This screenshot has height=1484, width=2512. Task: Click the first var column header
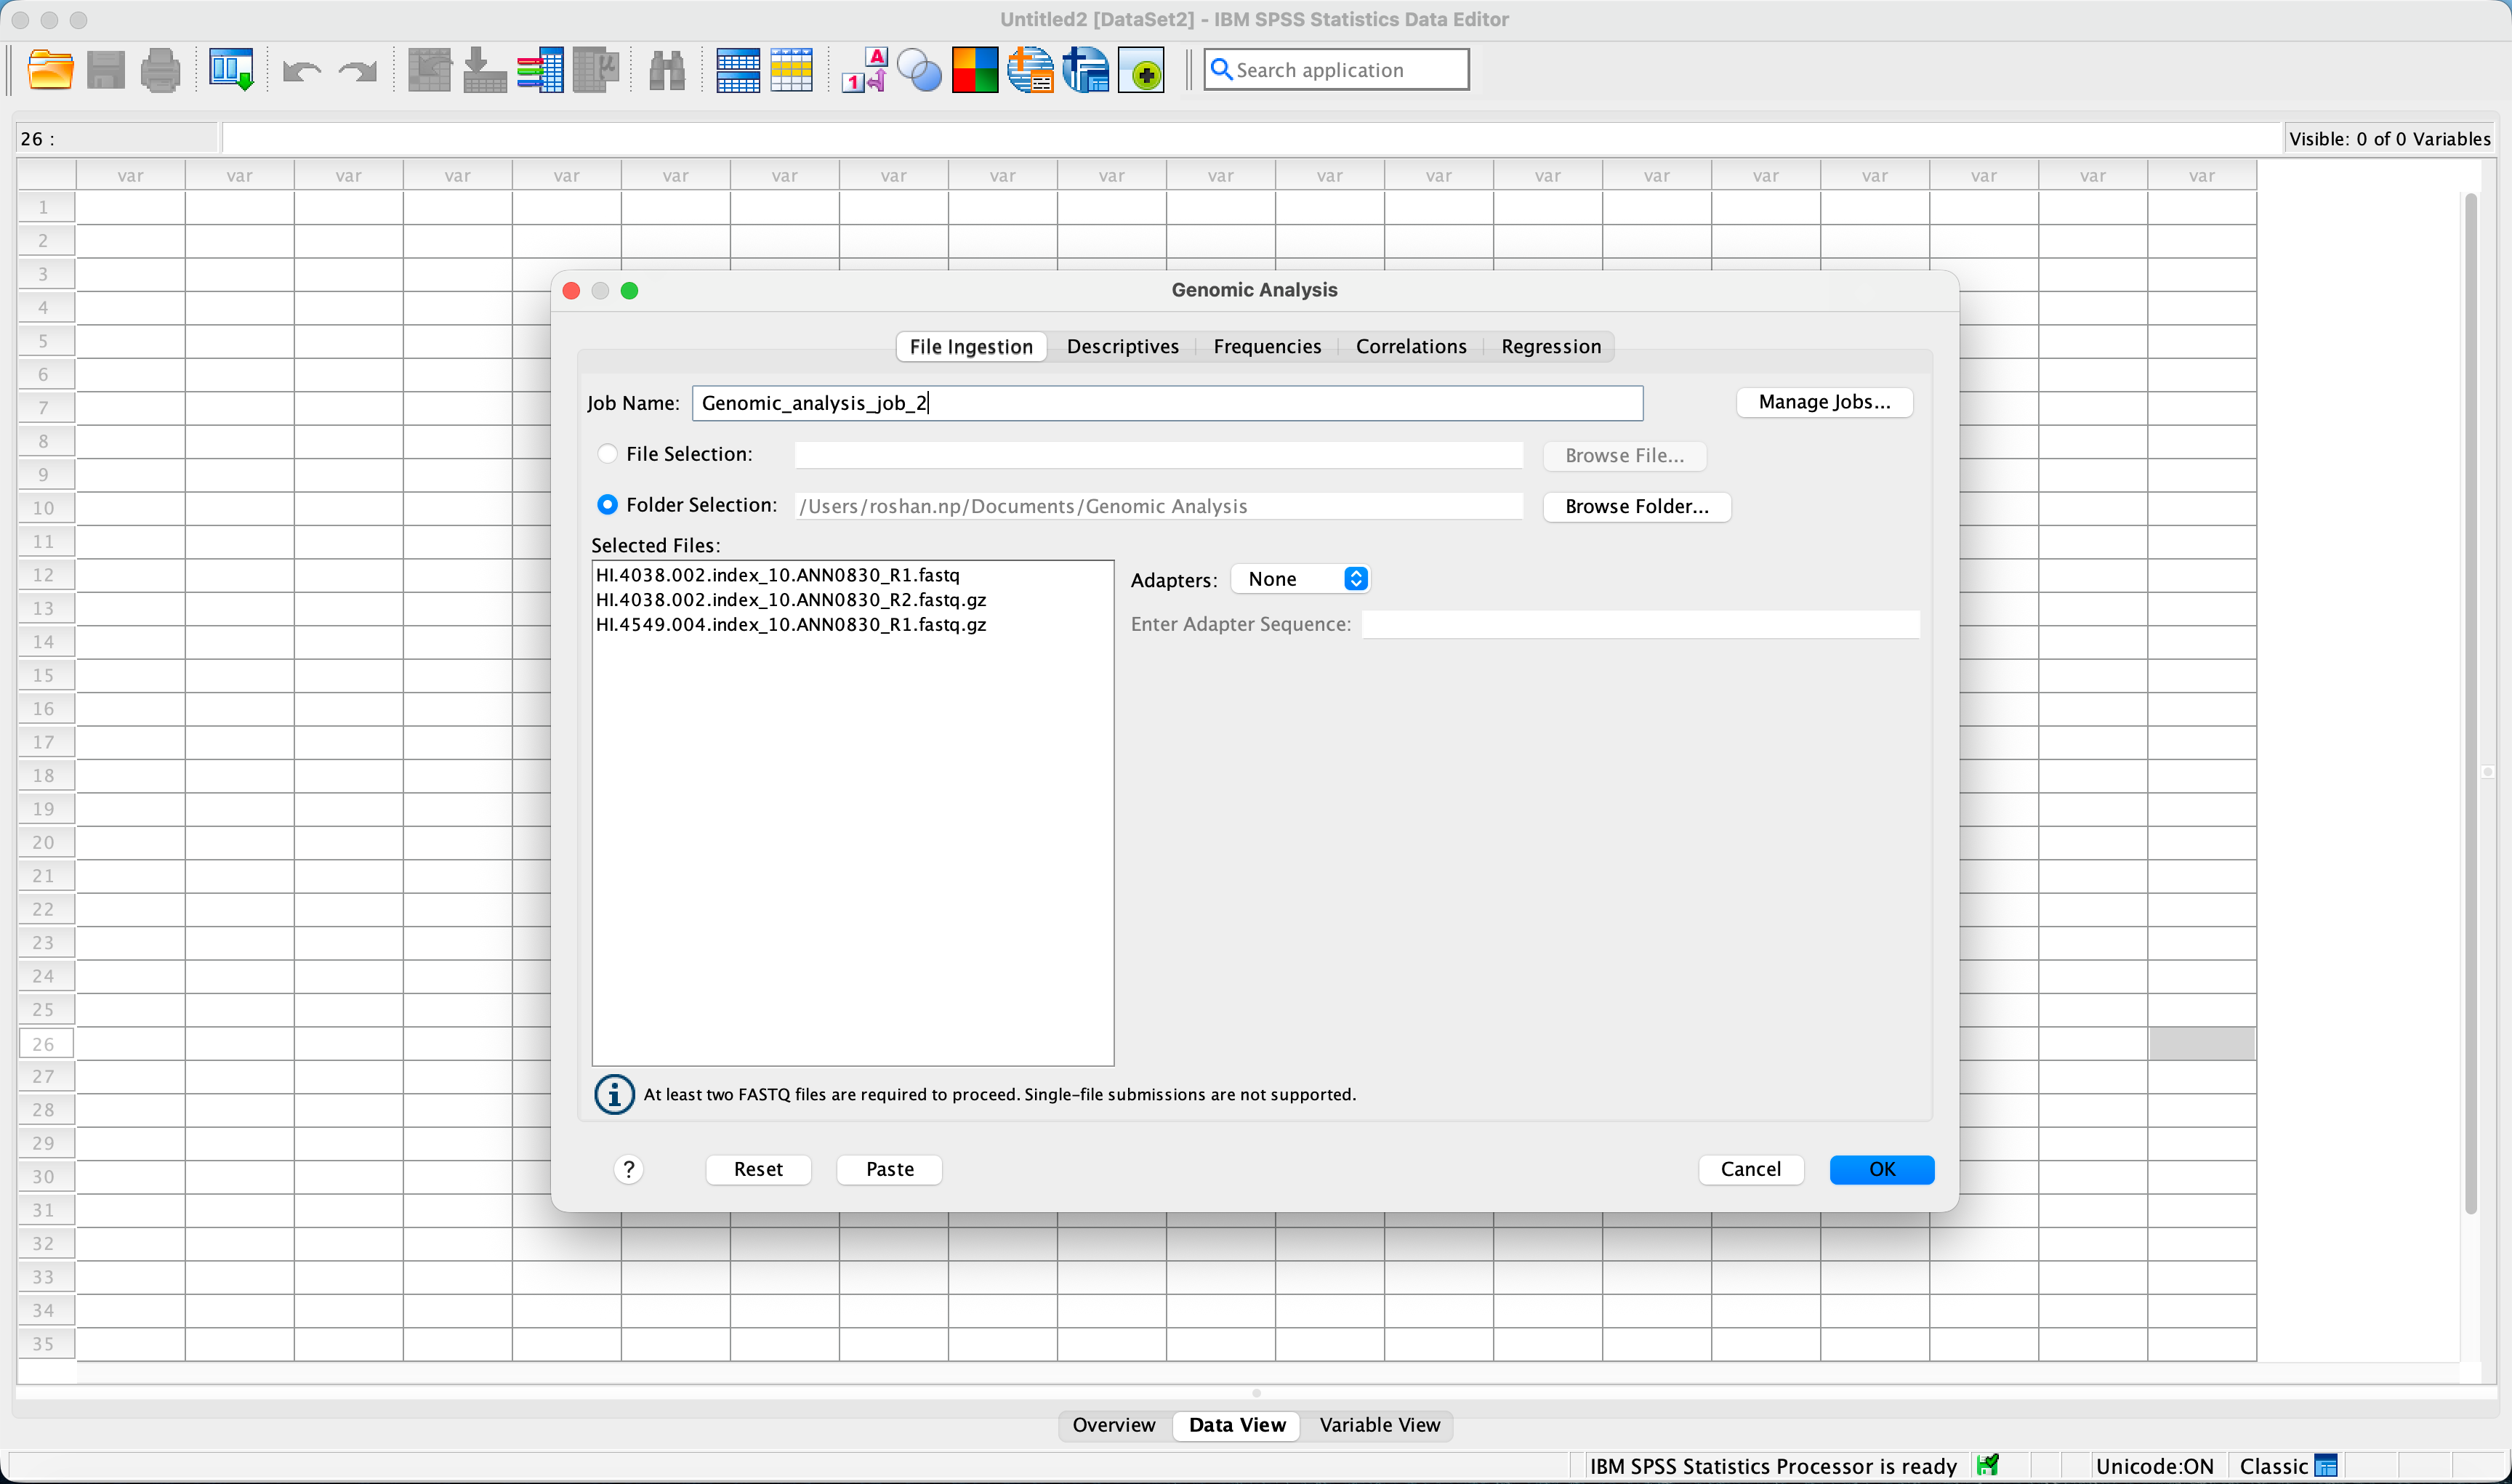(x=130, y=176)
